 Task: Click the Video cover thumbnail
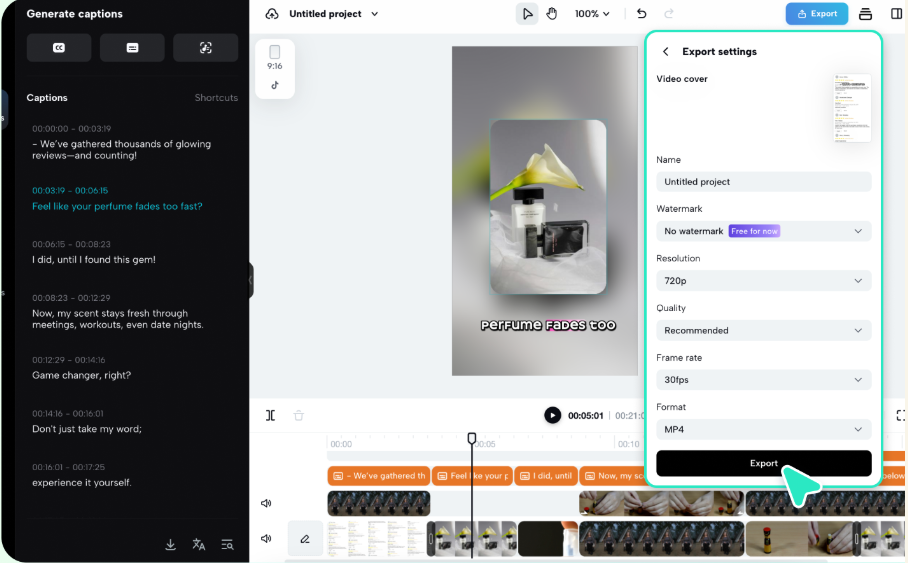pyautogui.click(x=852, y=108)
